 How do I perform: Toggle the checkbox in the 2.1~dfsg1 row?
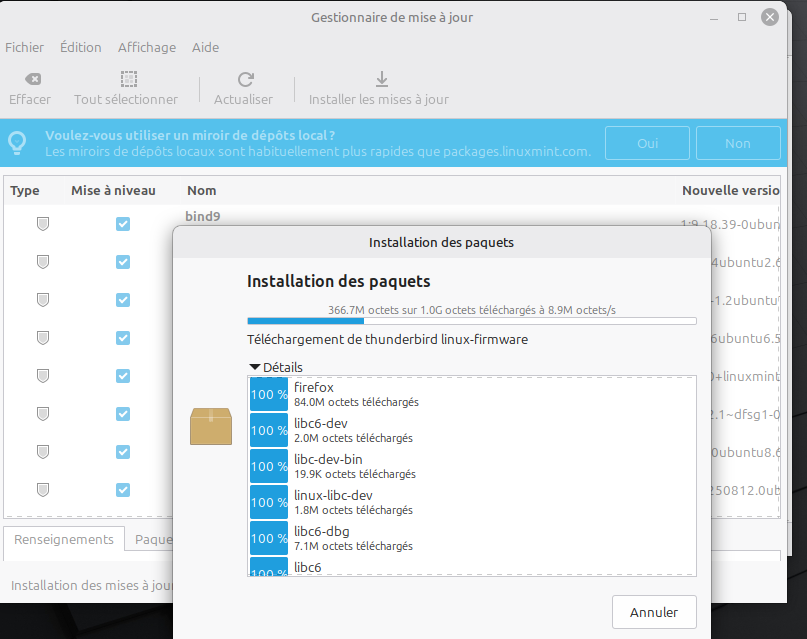click(x=122, y=414)
